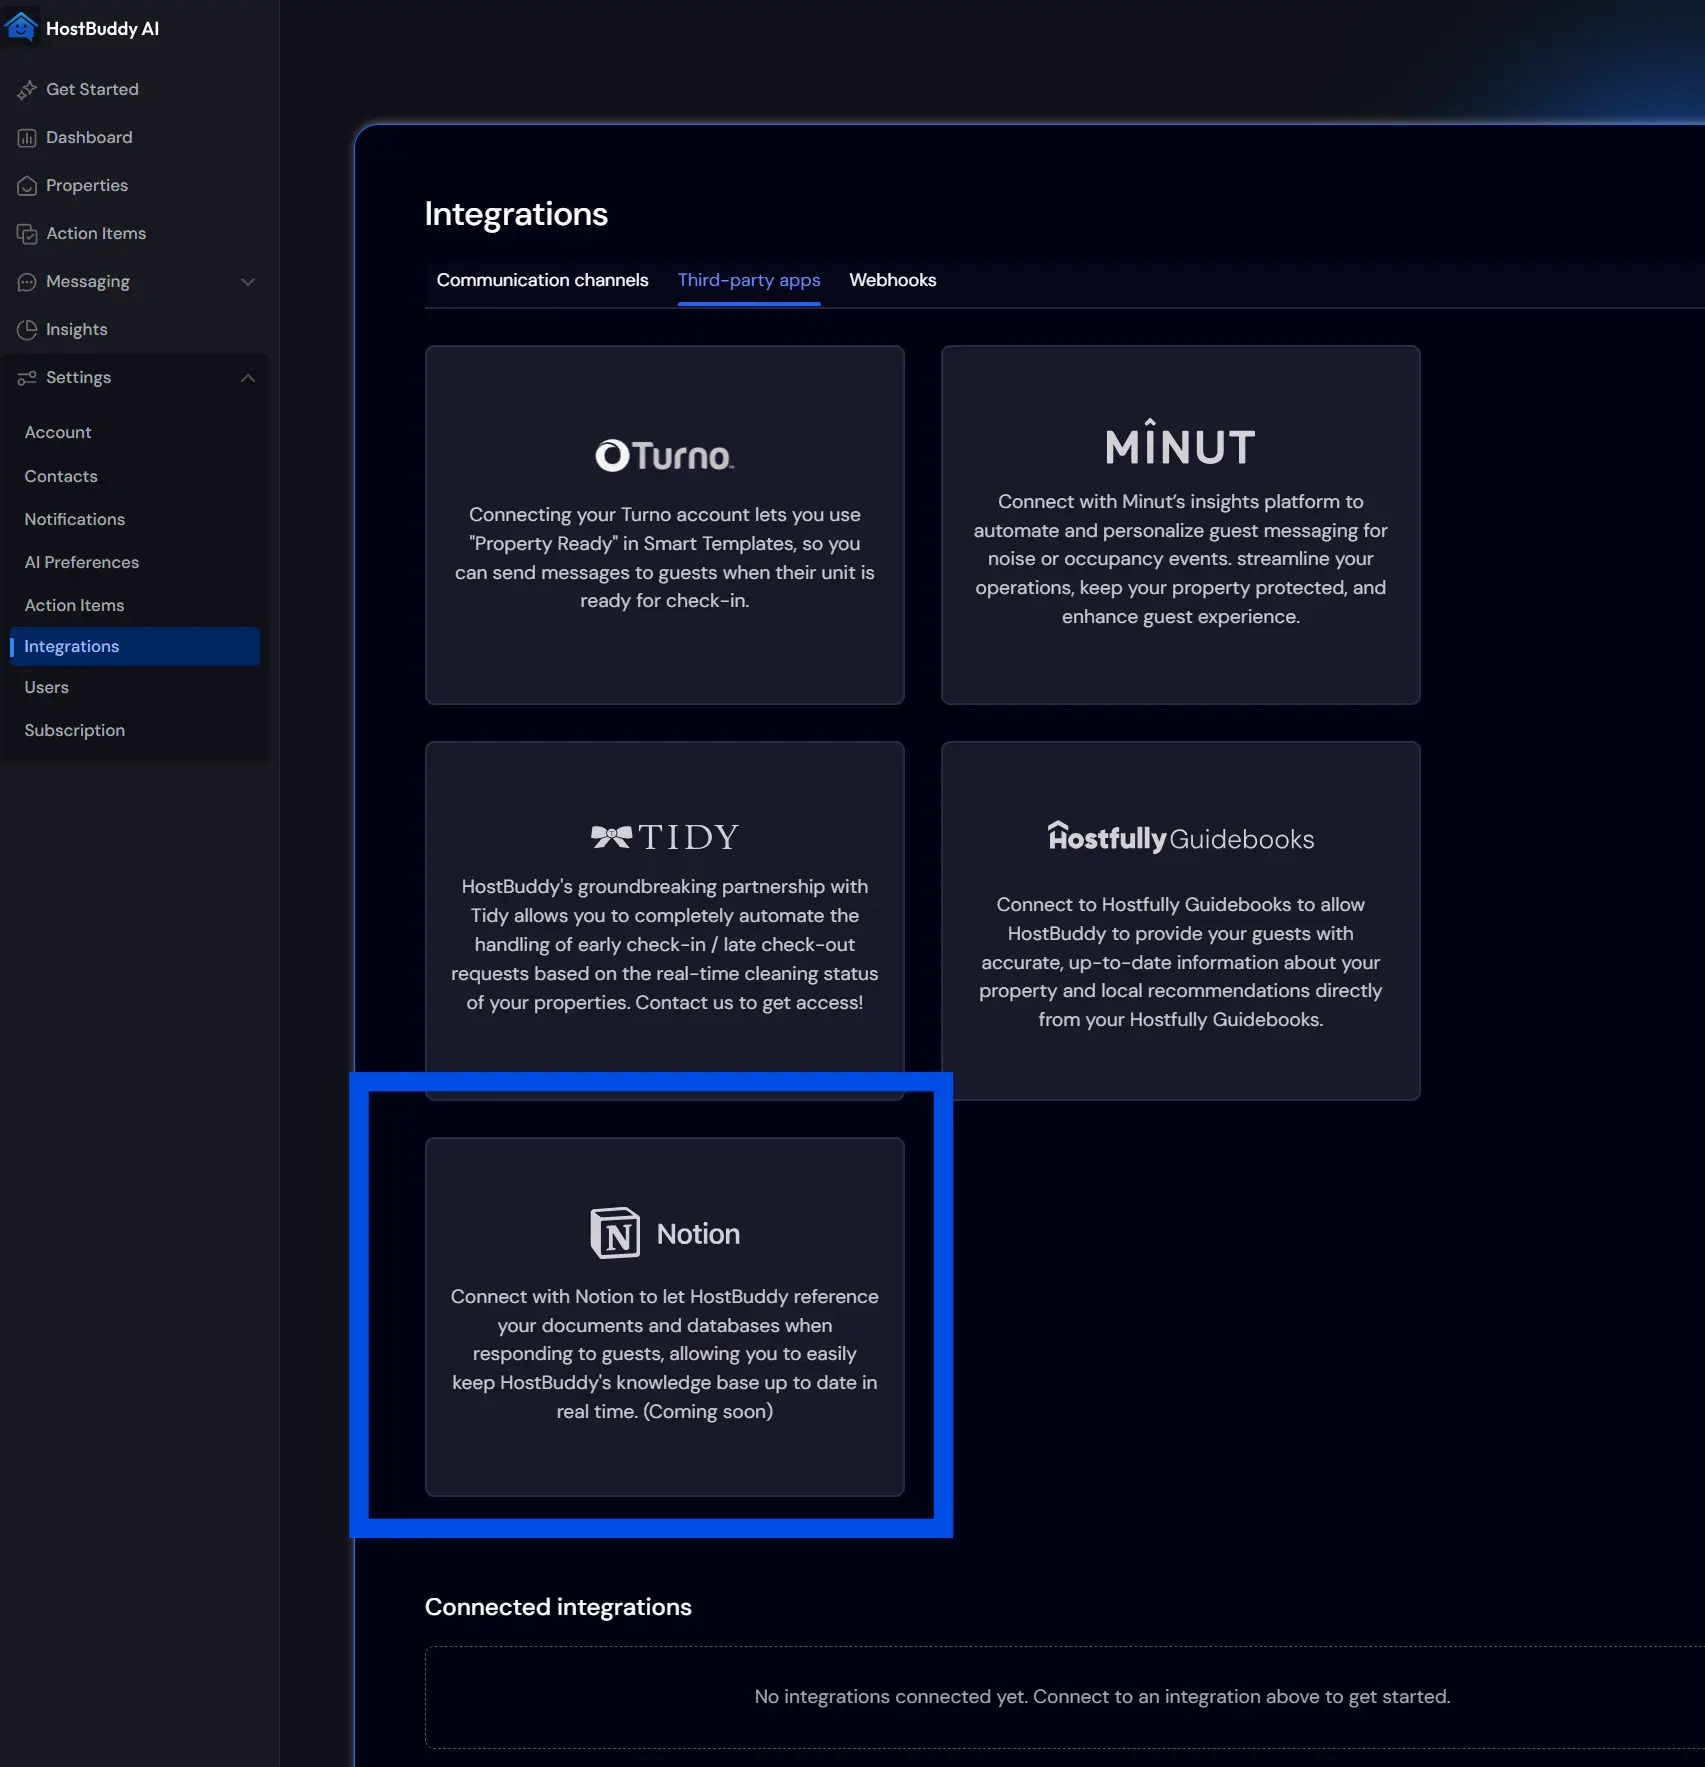Open the Notifications settings page
1705x1767 pixels.
pos(75,519)
